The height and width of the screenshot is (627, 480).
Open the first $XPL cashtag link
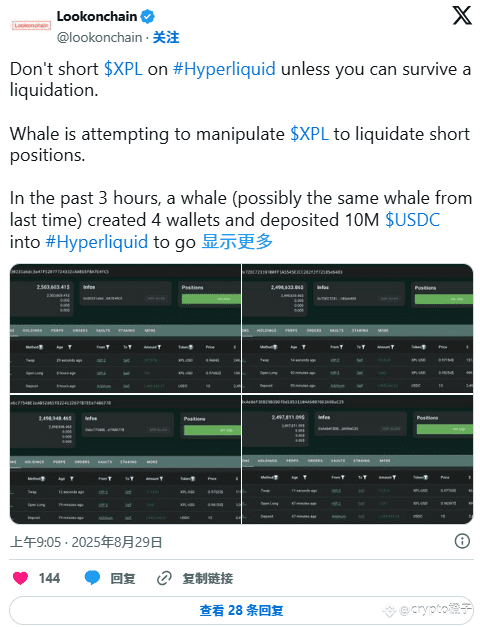click(x=123, y=69)
